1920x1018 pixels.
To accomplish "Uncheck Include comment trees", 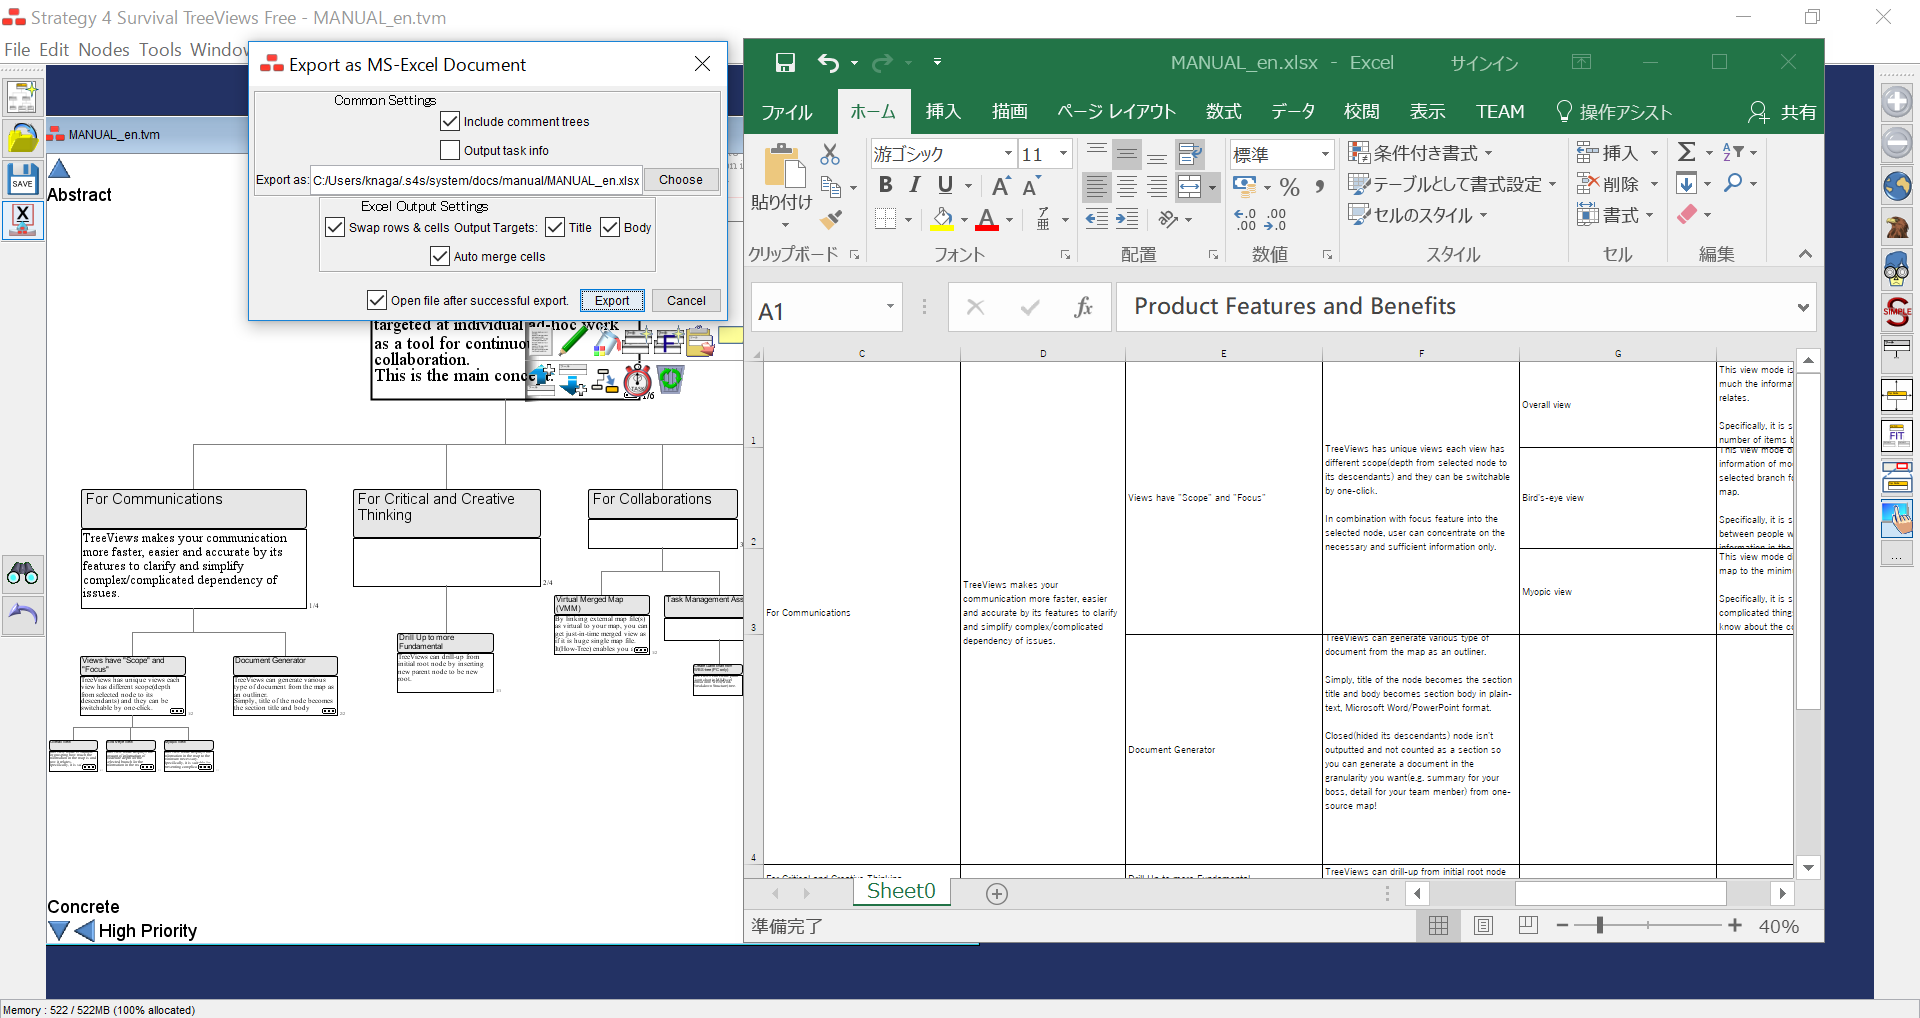I will (450, 121).
